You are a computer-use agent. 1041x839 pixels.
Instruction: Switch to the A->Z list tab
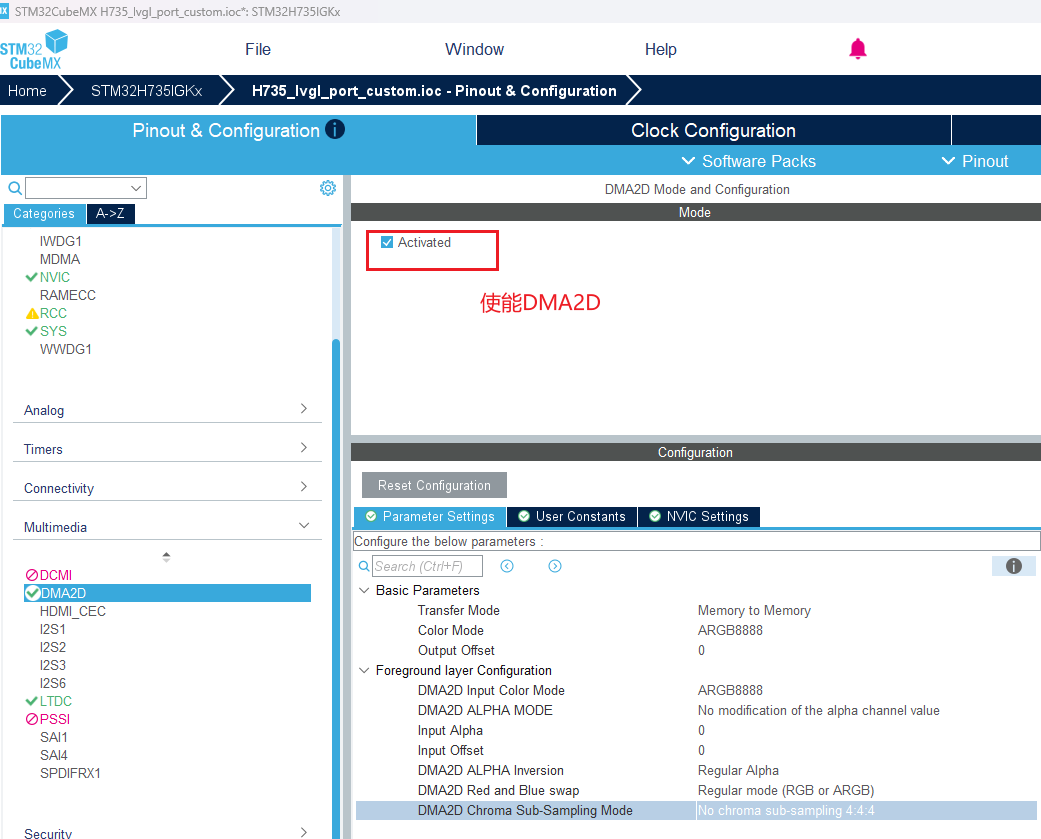(x=110, y=214)
